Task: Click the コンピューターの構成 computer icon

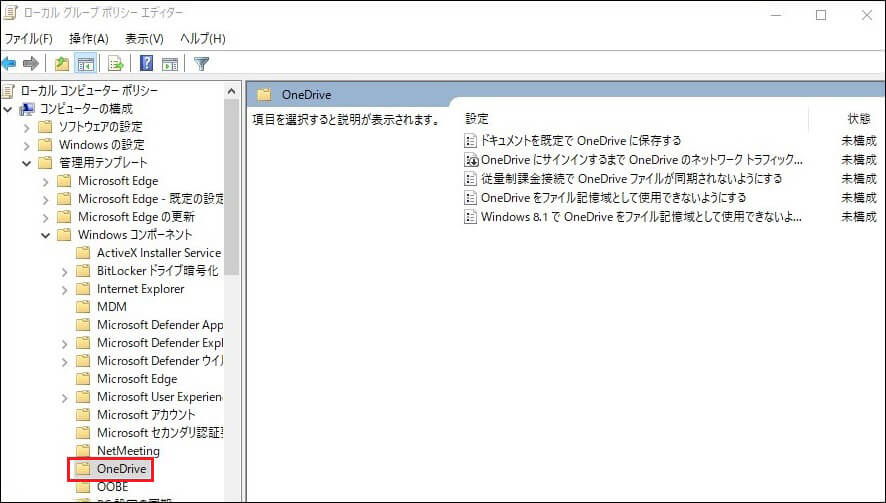Action: [x=27, y=109]
